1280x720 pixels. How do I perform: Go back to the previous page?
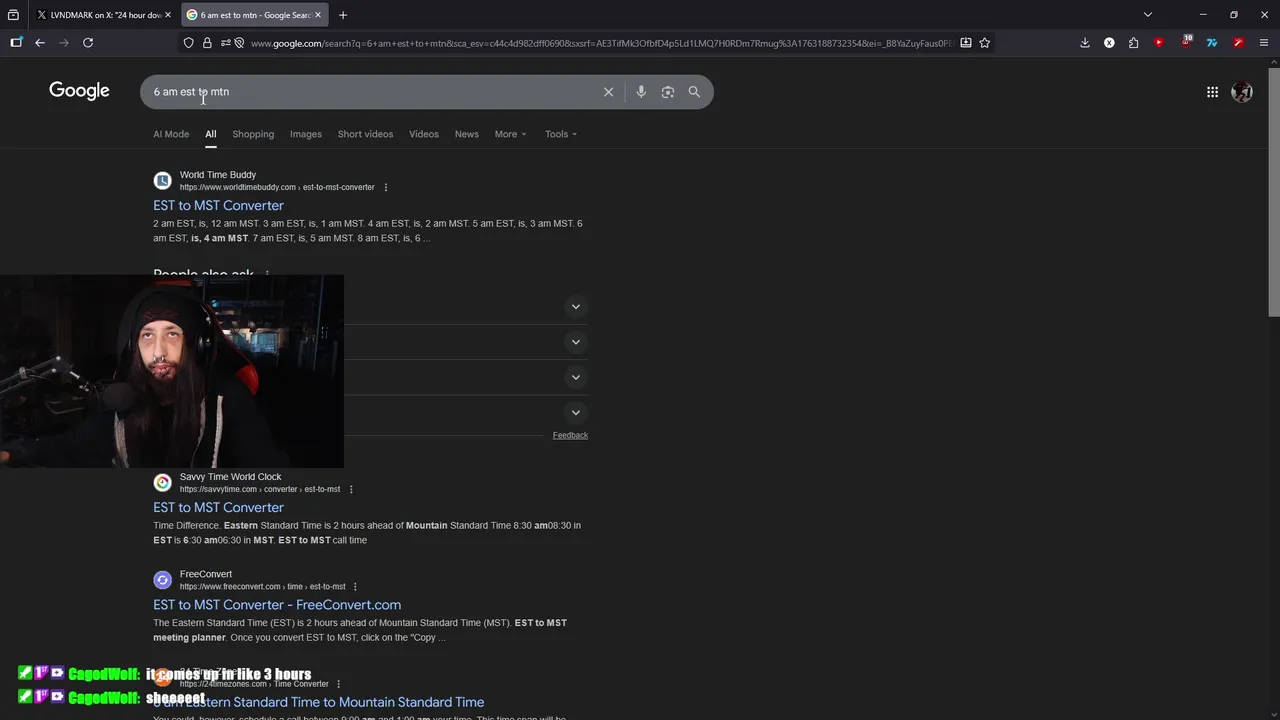[x=40, y=43]
